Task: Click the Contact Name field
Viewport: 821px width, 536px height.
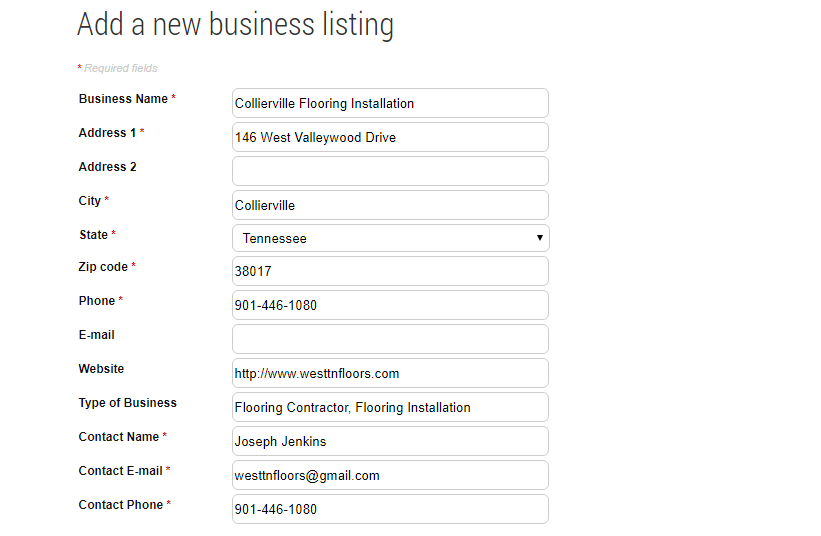Action: pyautogui.click(x=391, y=441)
